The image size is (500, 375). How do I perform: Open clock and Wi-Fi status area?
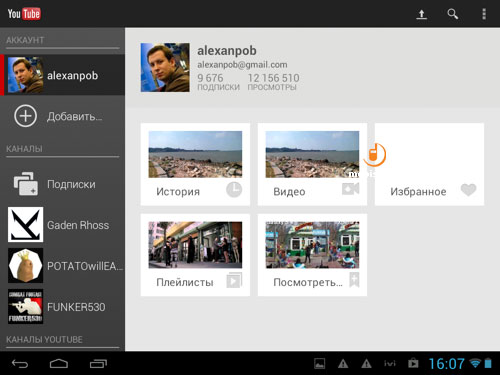460,363
